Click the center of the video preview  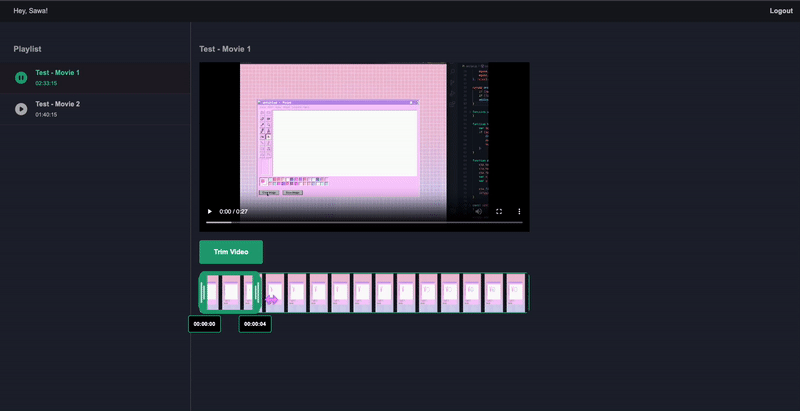364,147
